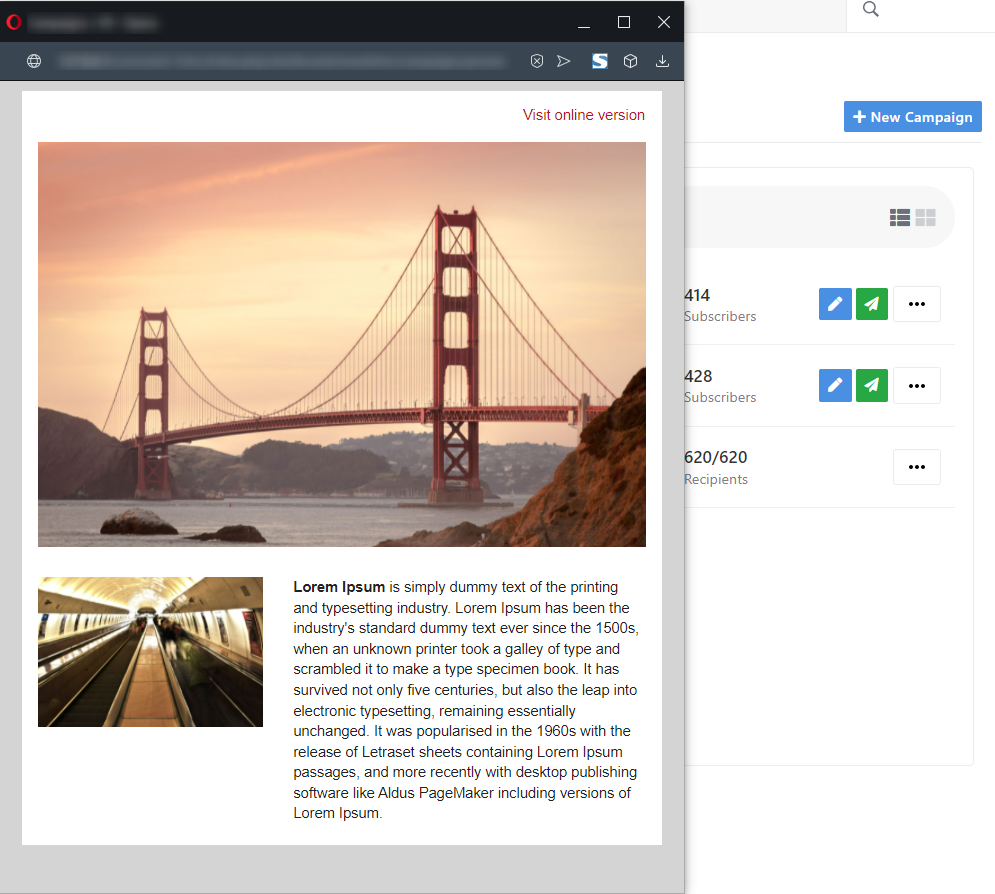Click the globe site info icon
This screenshot has width=995, height=894.
click(x=34, y=61)
